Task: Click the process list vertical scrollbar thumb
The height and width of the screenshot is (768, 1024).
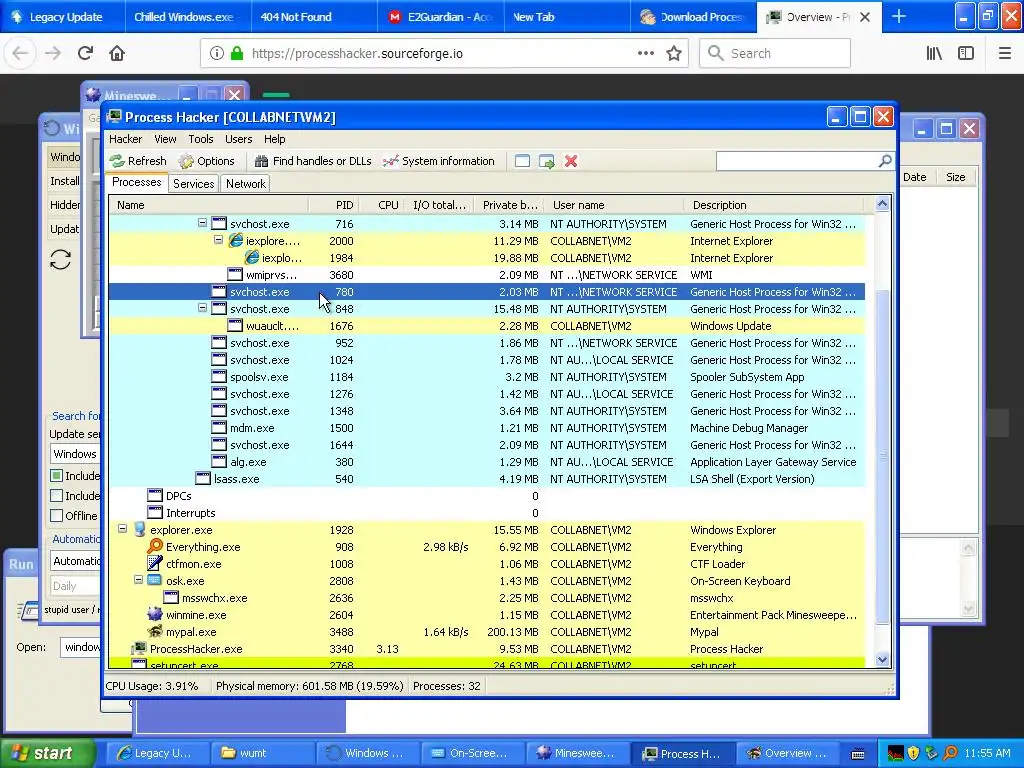Action: click(x=882, y=457)
